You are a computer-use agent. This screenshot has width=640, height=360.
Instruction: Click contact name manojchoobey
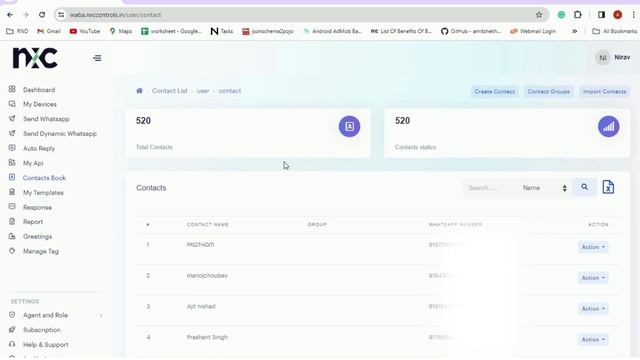207,276
